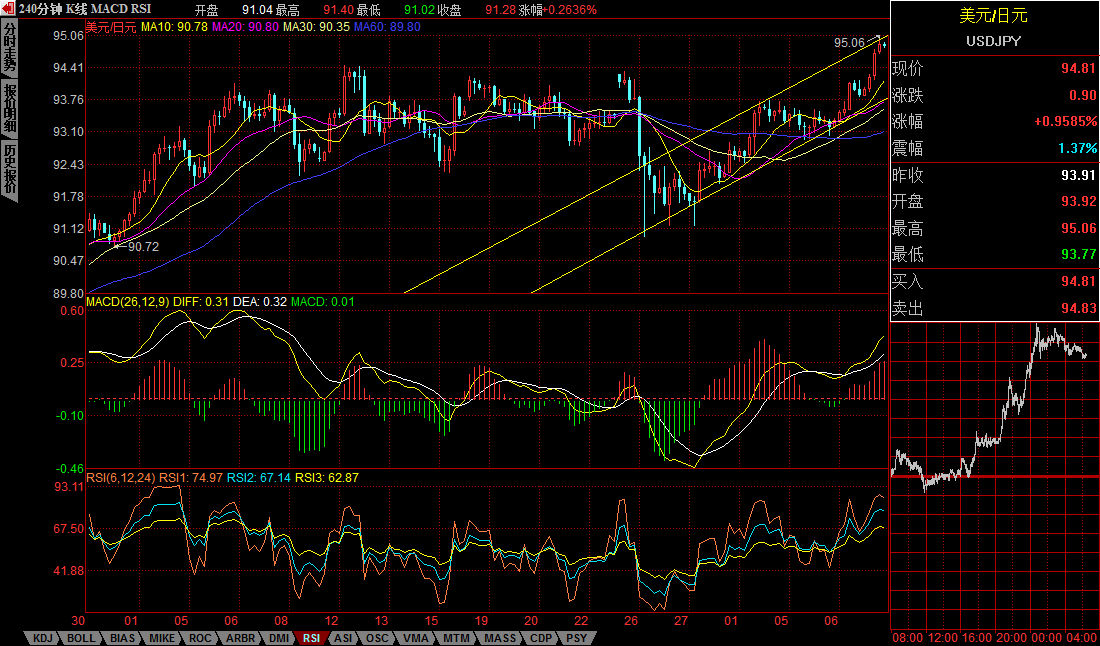Click the chart title 240分钟 K线 MACD RSI
Image resolution: width=1100 pixels, height=646 pixels.
(x=87, y=10)
